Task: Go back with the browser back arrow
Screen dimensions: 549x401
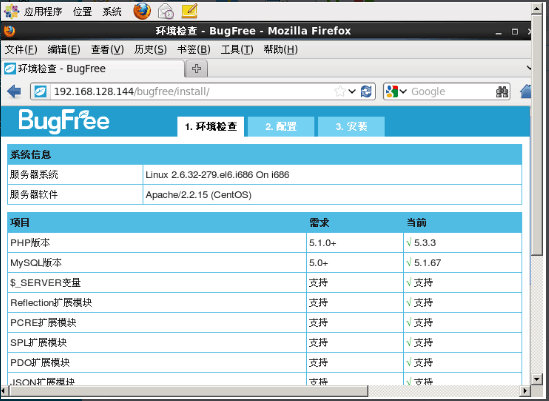Action: [x=14, y=91]
